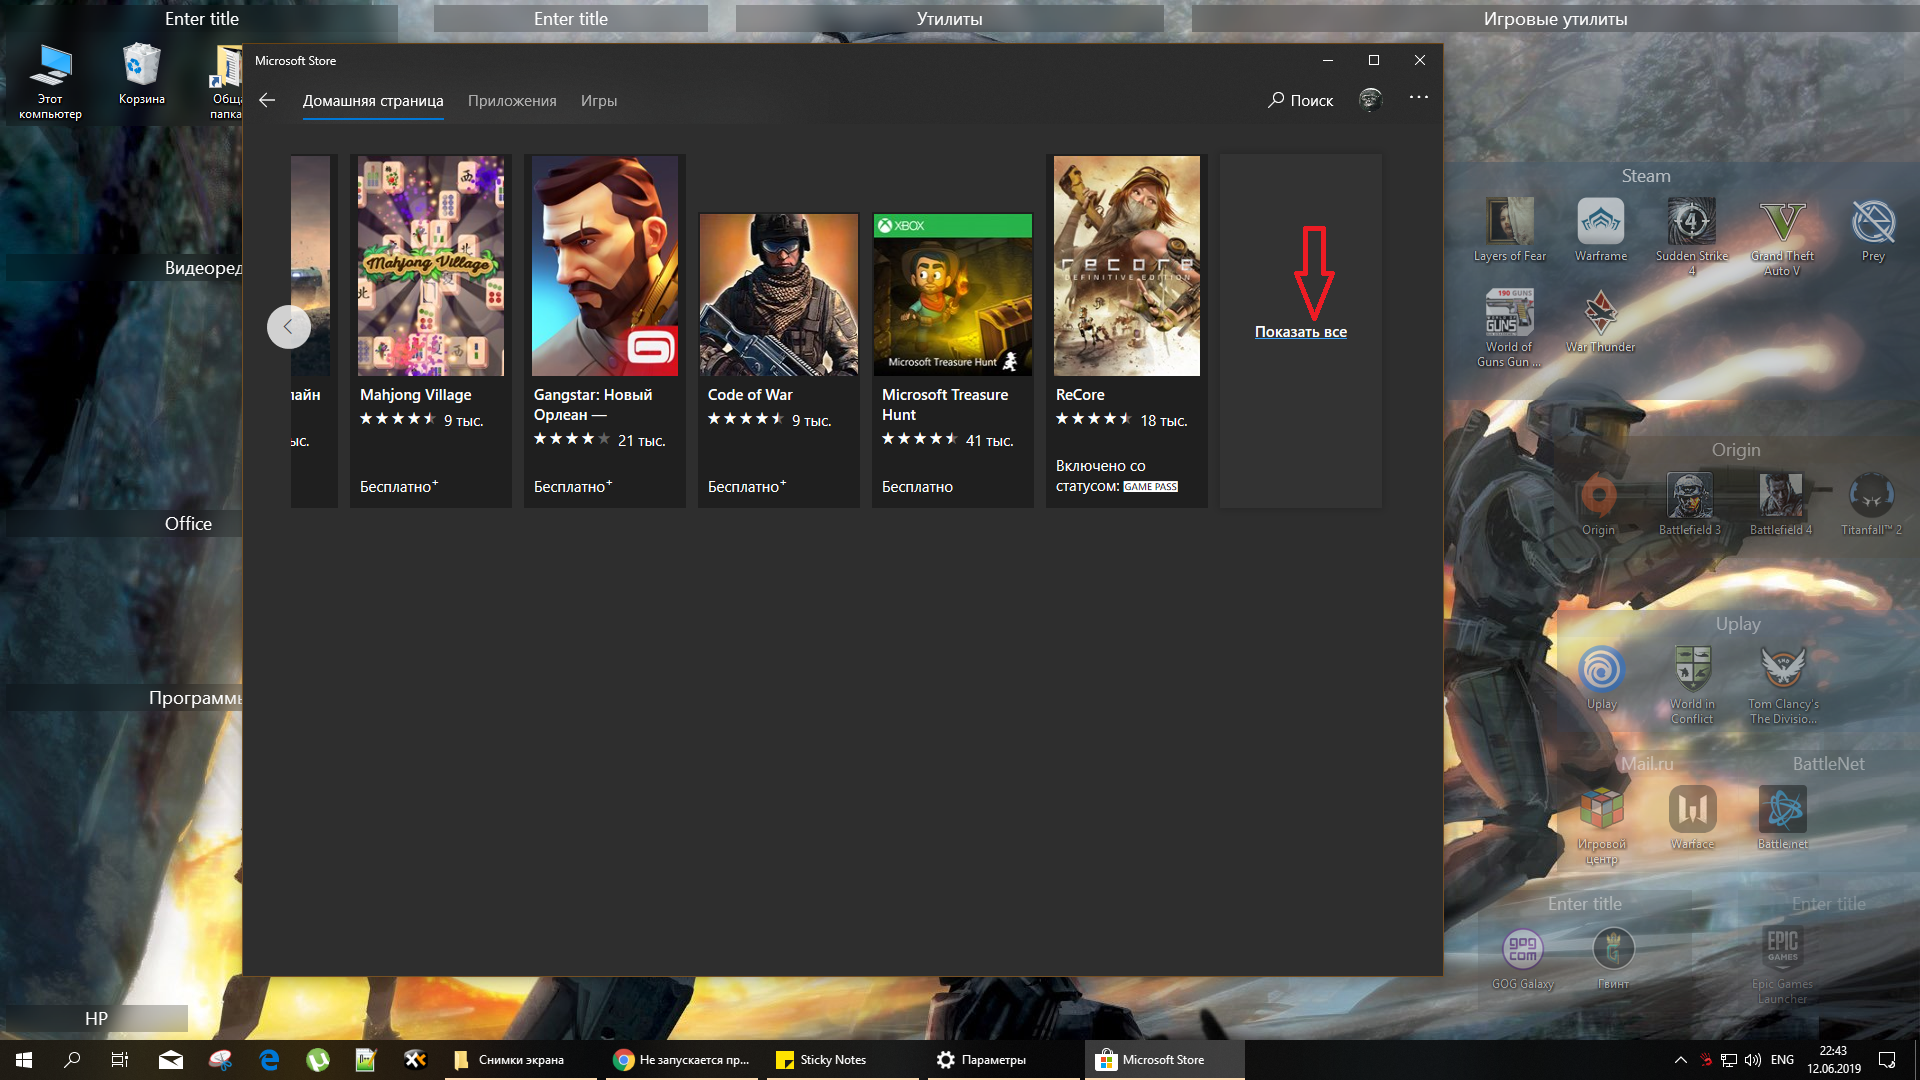Open Epic Games Launcher shortcut

coord(1783,965)
